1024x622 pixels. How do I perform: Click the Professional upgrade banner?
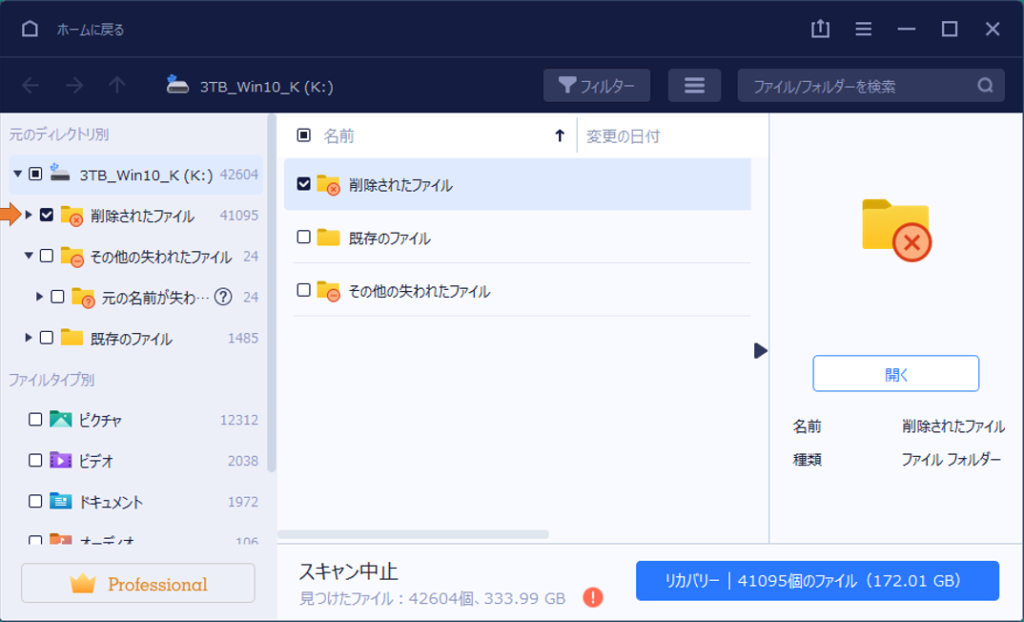[x=137, y=583]
